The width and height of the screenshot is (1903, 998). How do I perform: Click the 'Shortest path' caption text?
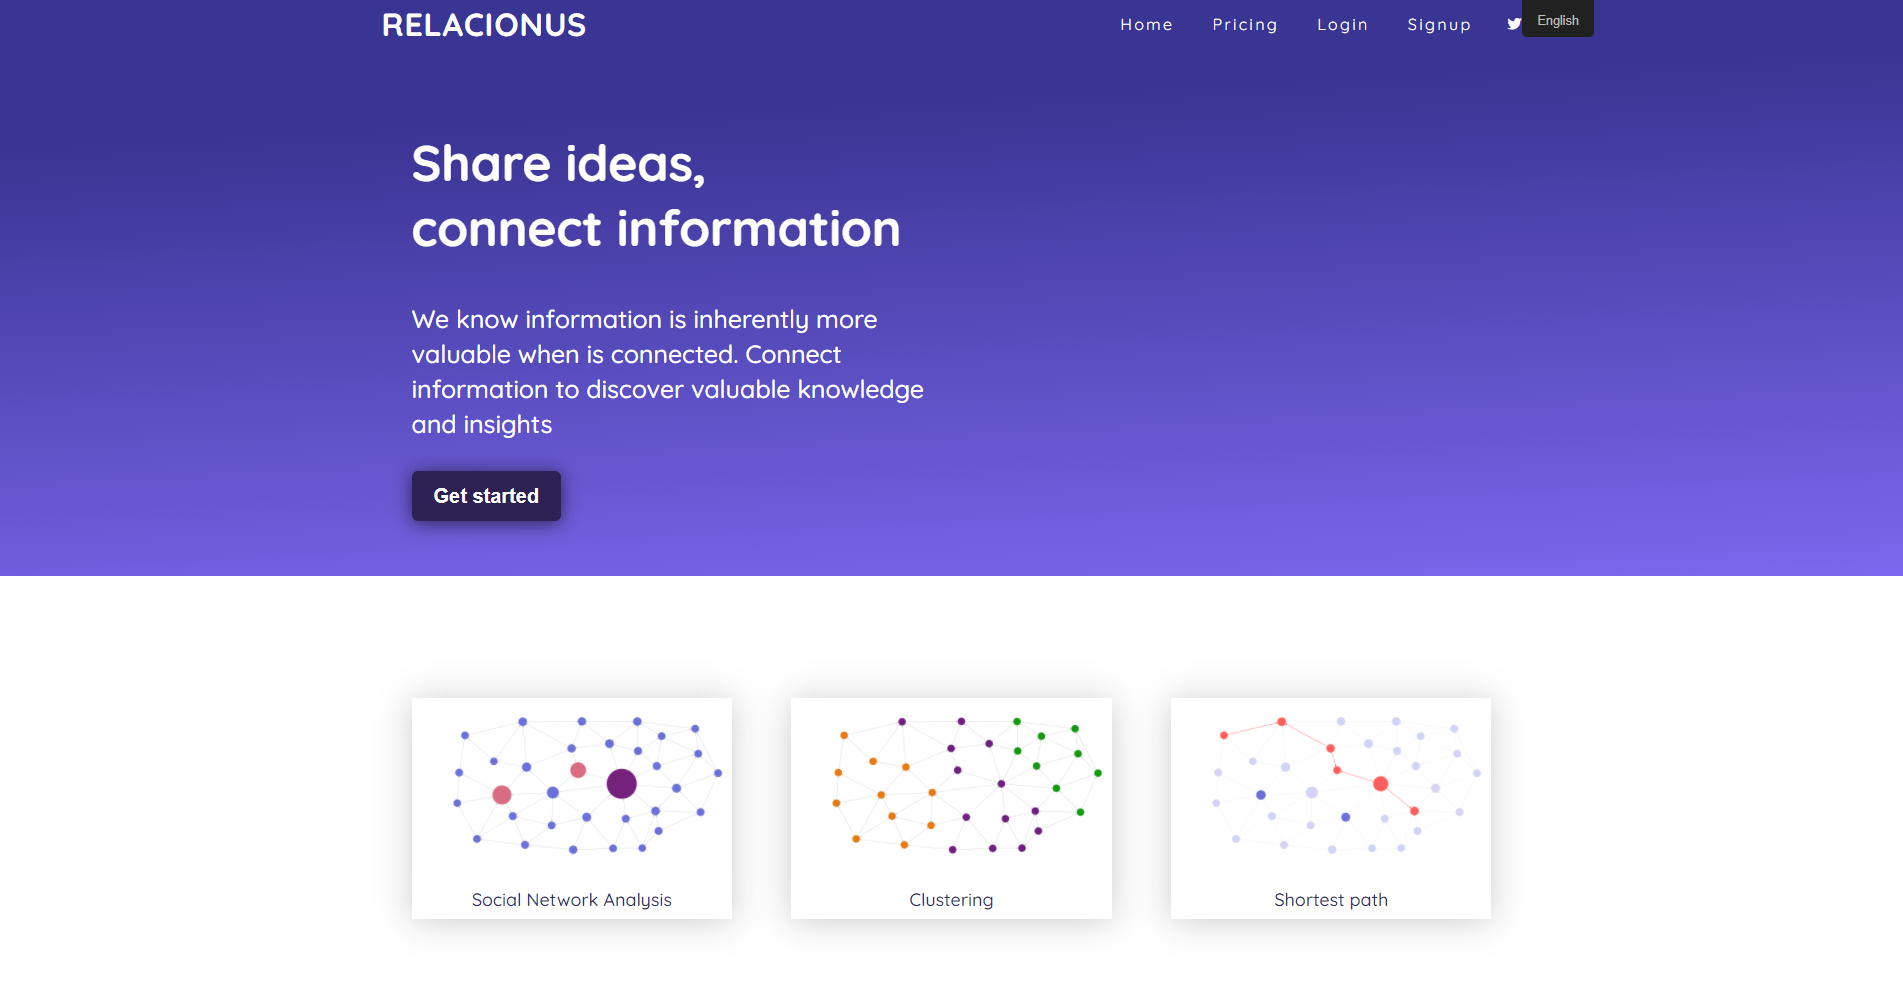(x=1331, y=900)
